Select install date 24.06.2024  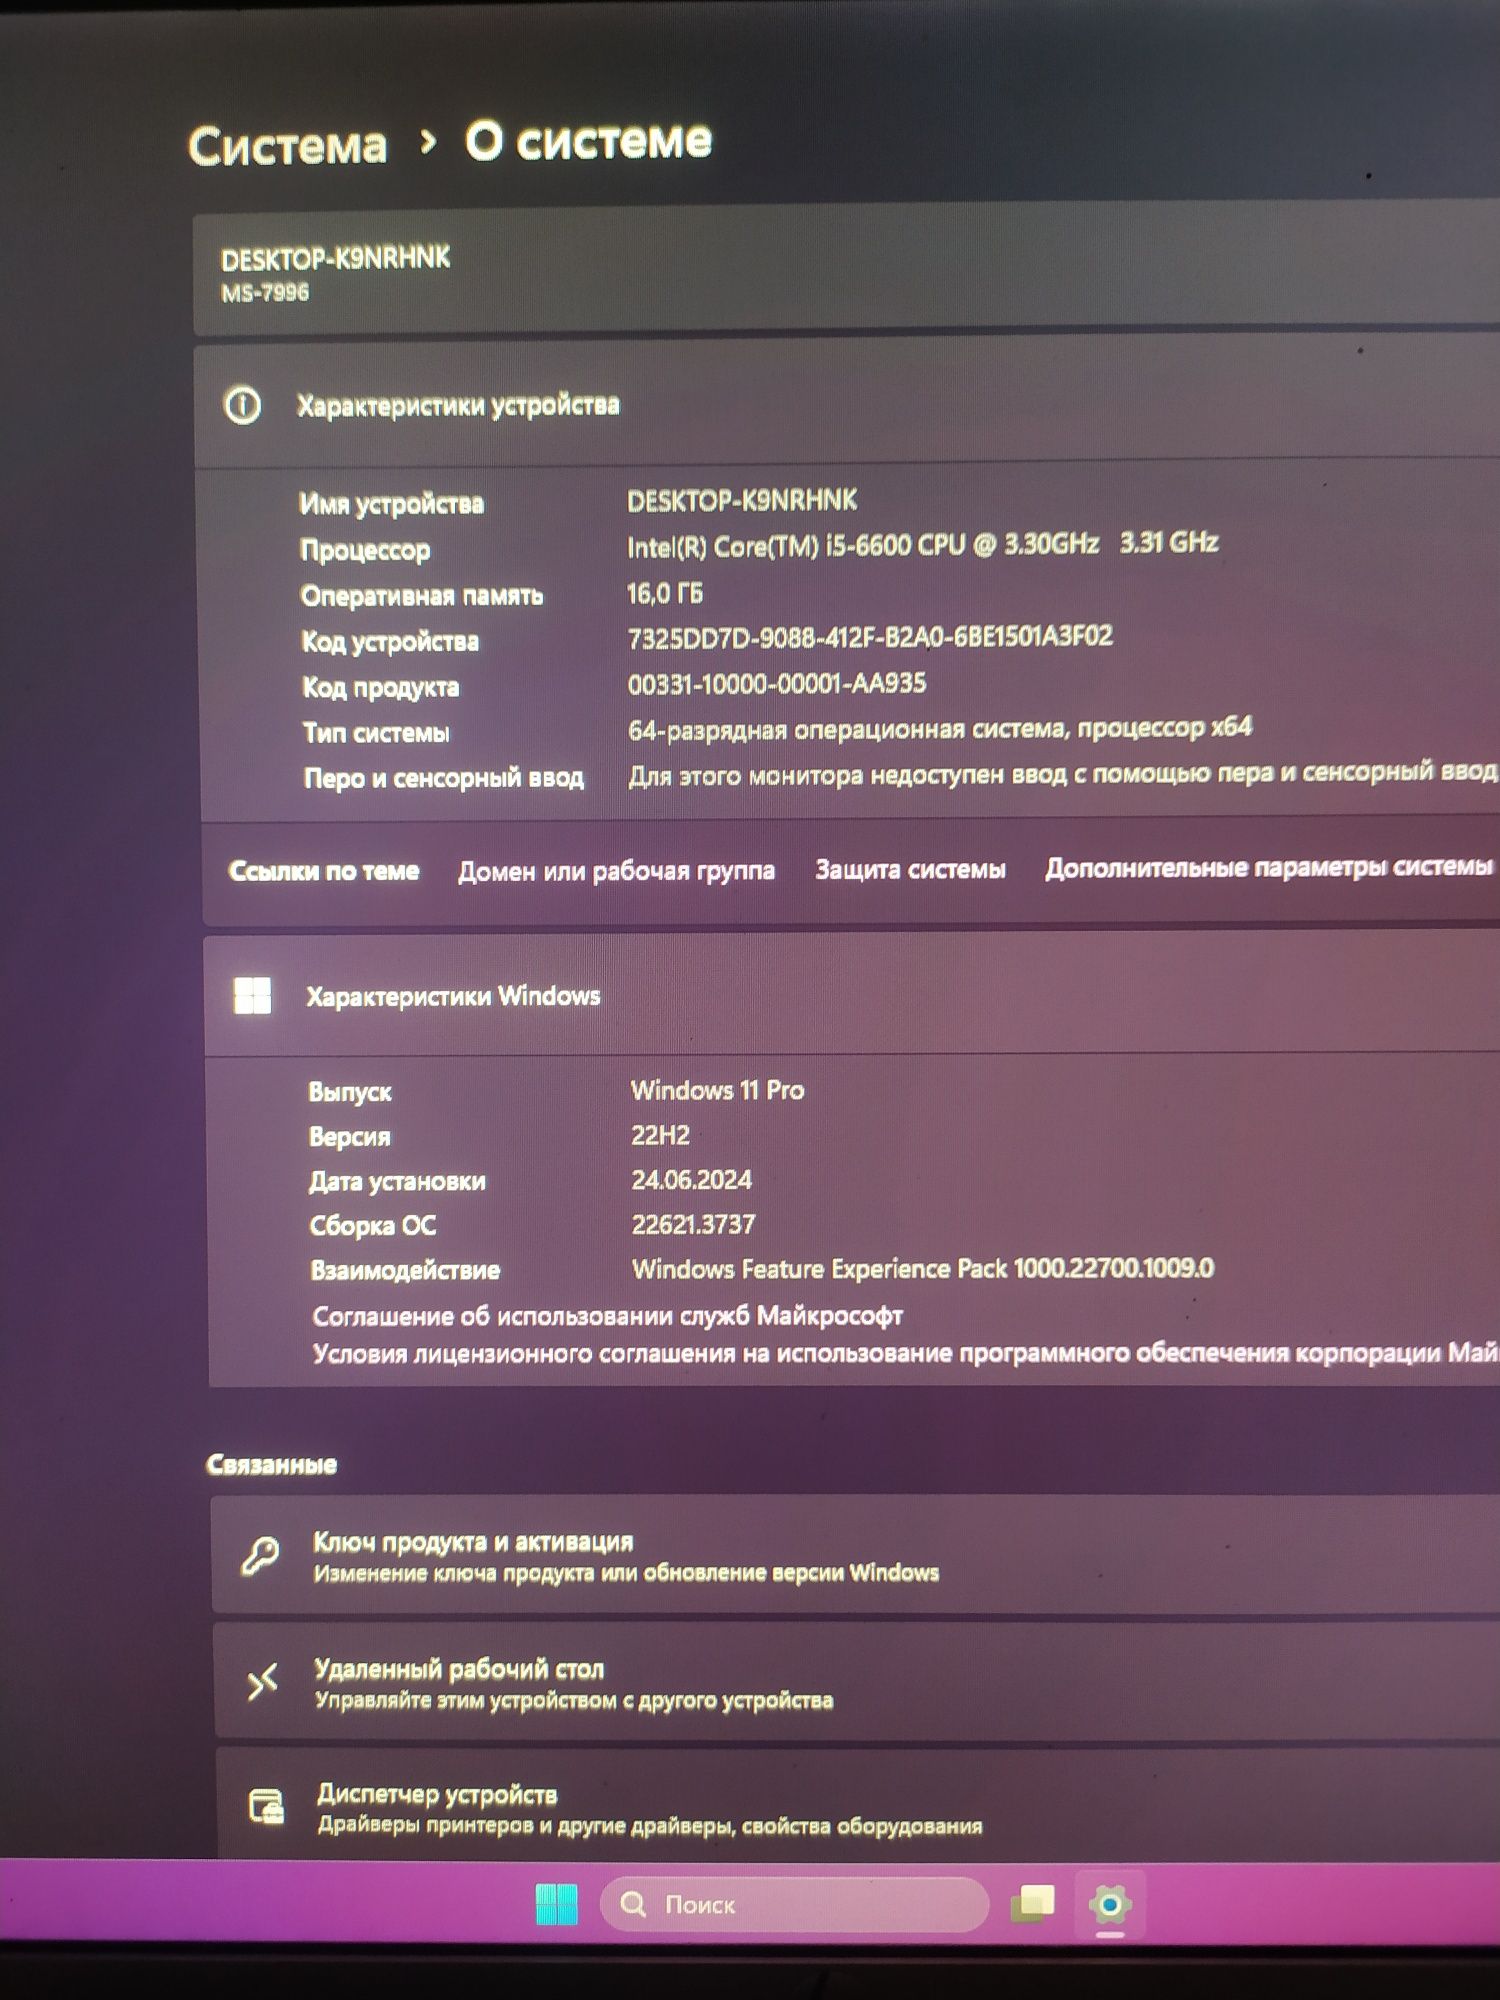click(x=691, y=1180)
